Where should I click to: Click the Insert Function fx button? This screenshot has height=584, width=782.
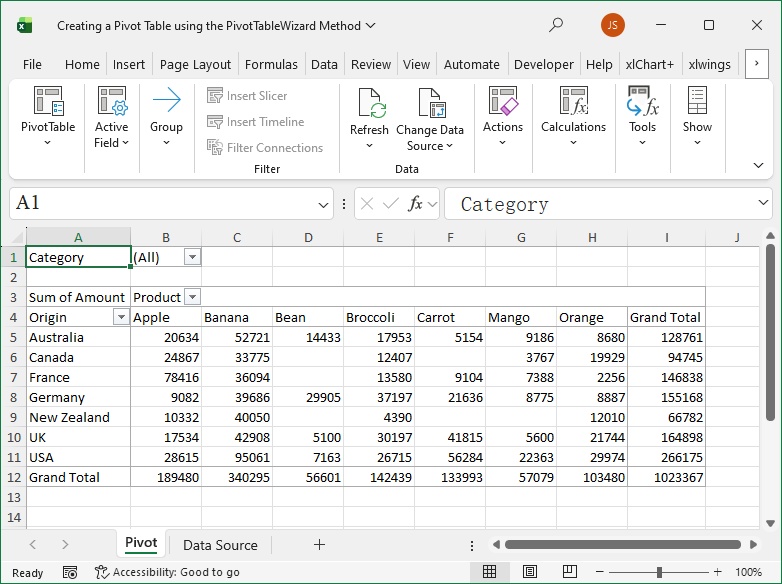[x=415, y=203]
